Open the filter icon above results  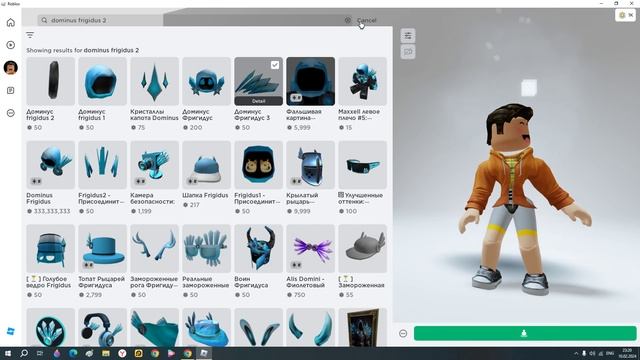tap(30, 35)
